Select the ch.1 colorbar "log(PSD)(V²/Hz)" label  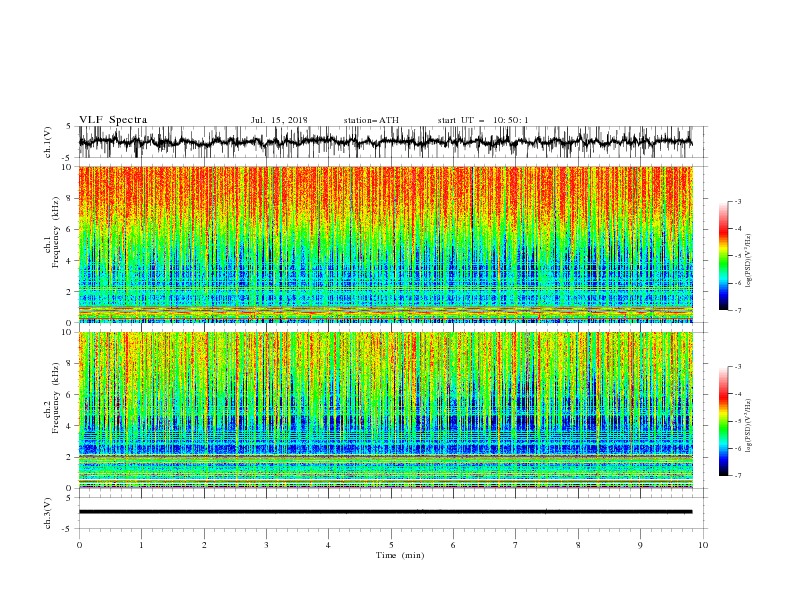coord(749,261)
